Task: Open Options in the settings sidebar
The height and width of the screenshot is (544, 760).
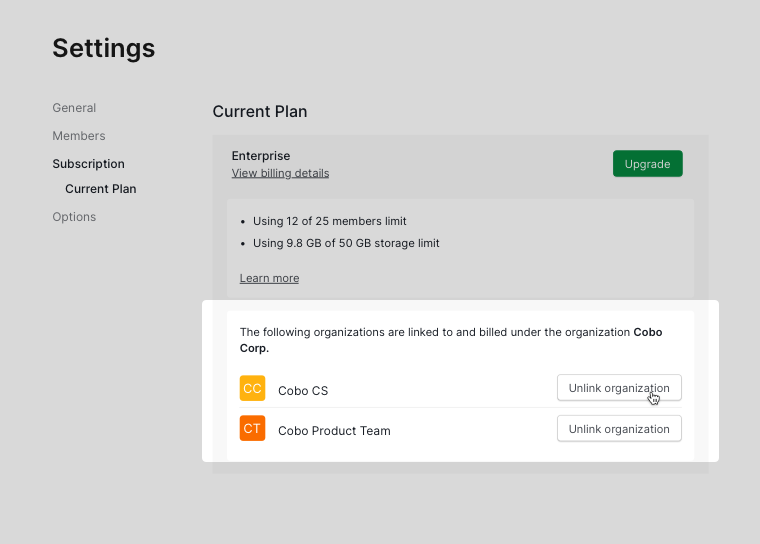Action: click(x=74, y=217)
